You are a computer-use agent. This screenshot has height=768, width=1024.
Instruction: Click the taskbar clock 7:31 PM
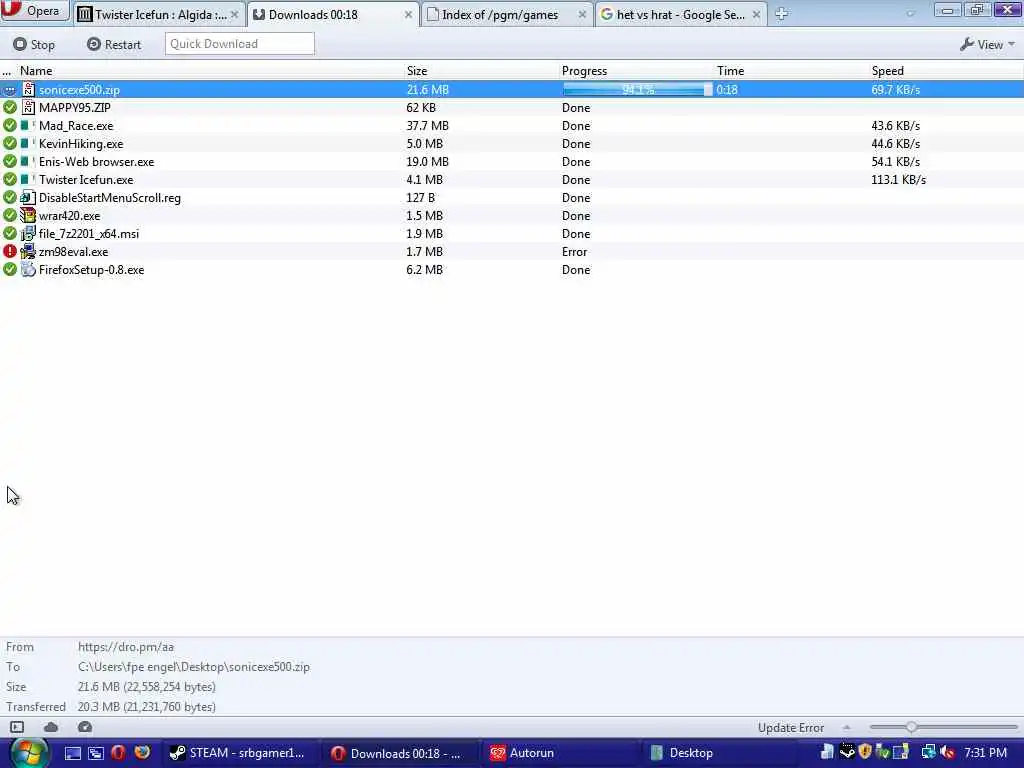point(985,753)
